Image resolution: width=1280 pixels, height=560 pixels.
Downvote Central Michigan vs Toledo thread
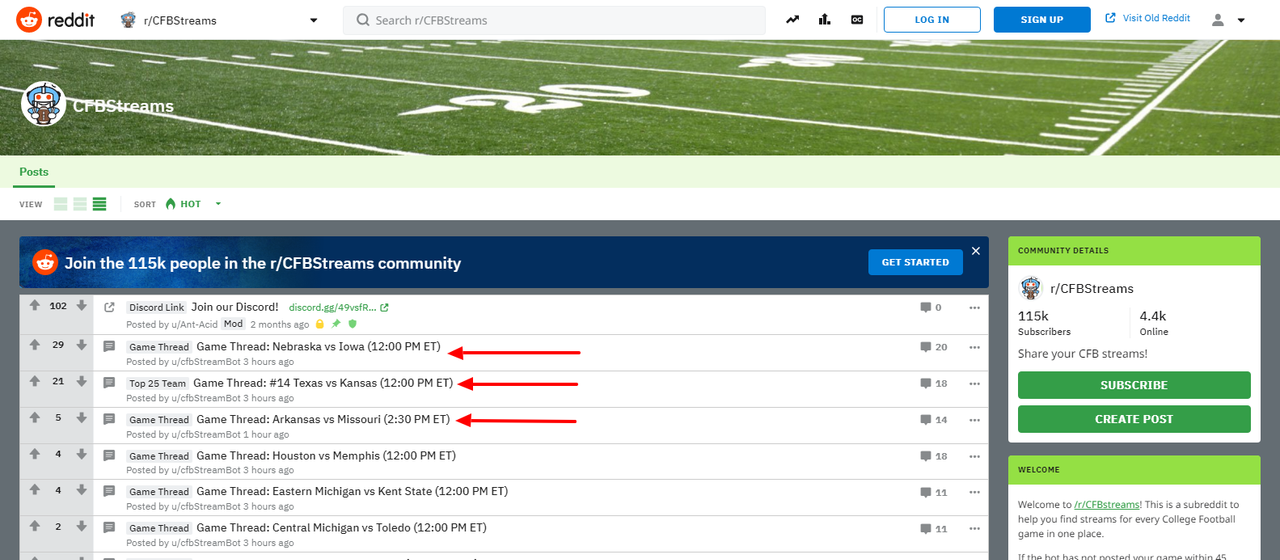(x=81, y=525)
